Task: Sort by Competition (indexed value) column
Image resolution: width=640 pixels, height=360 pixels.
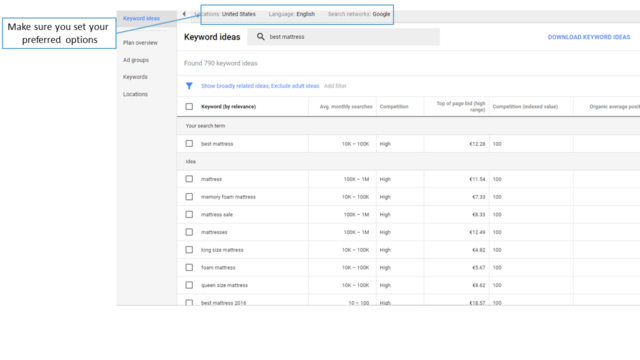Action: coord(525,107)
